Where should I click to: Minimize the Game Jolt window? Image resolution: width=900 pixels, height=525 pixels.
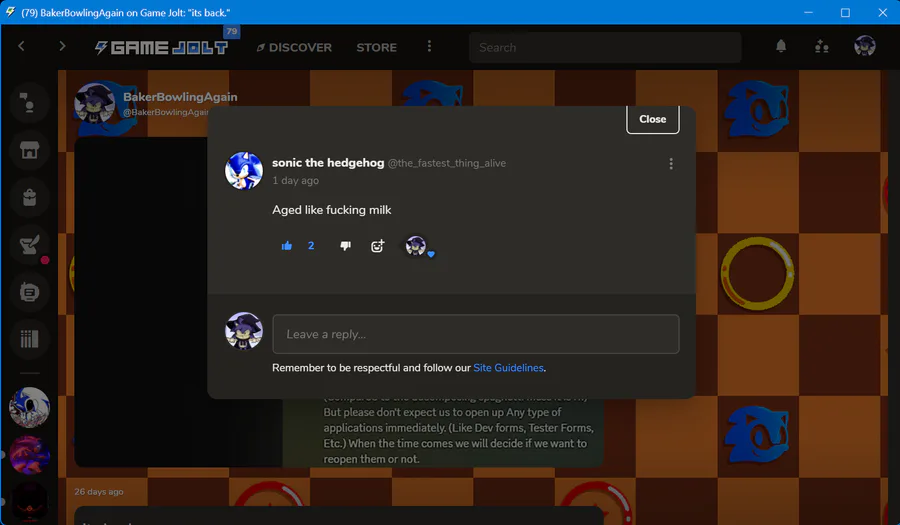(x=808, y=12)
